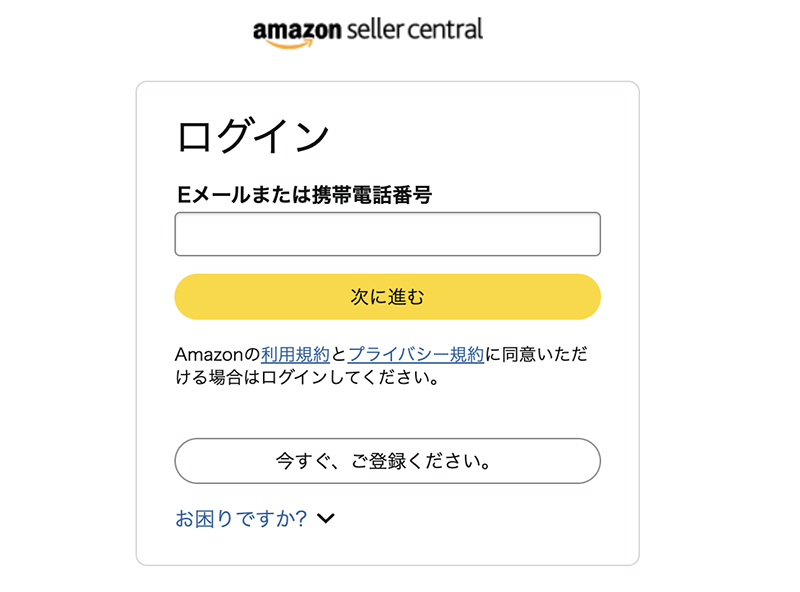Click the 'Amazonの' text before the 利用規約 link
Screen dimensions: 800x592
218,354
